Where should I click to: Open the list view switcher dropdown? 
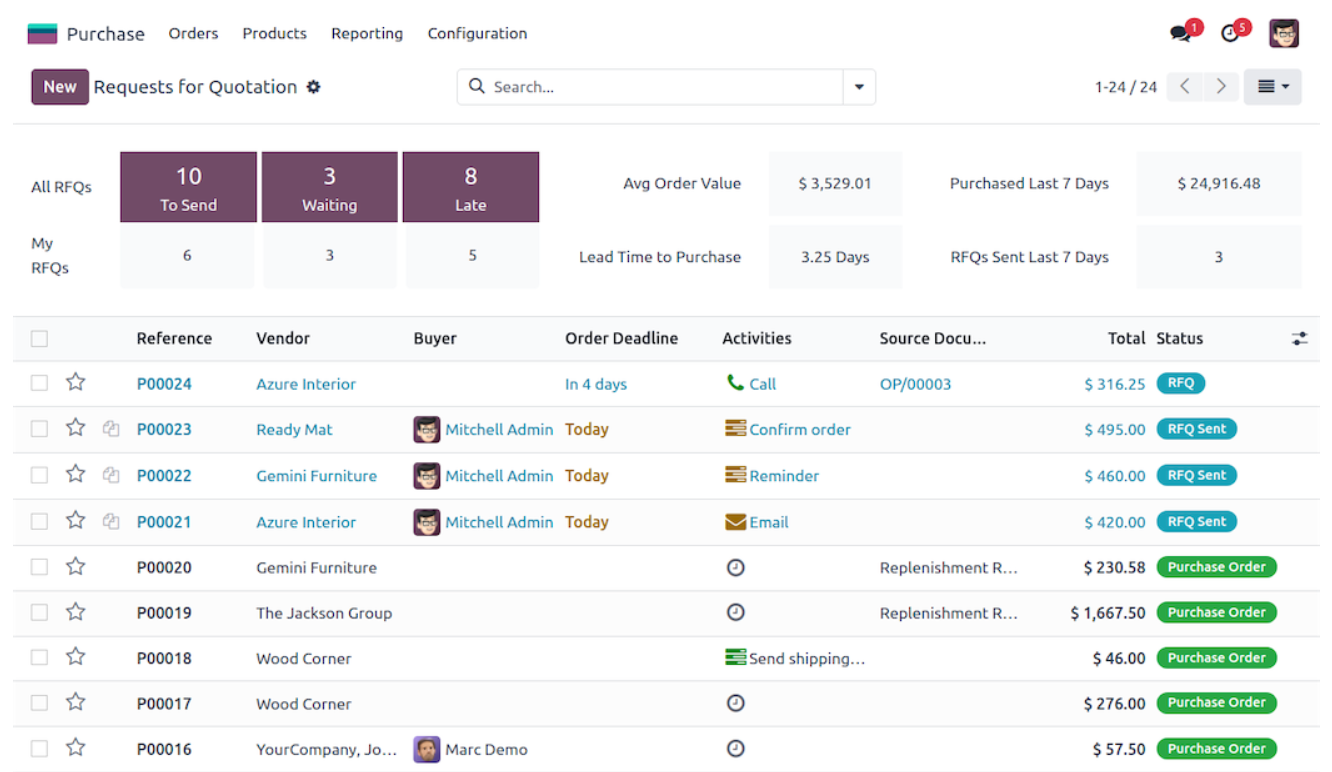pyautogui.click(x=1272, y=87)
